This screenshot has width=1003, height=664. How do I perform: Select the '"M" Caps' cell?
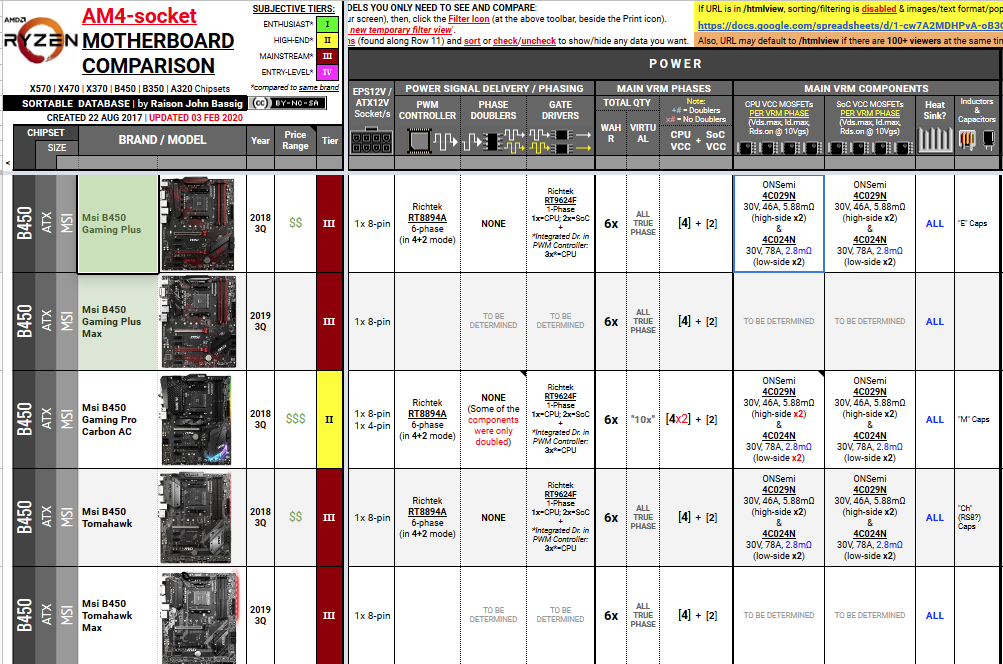(x=977, y=420)
